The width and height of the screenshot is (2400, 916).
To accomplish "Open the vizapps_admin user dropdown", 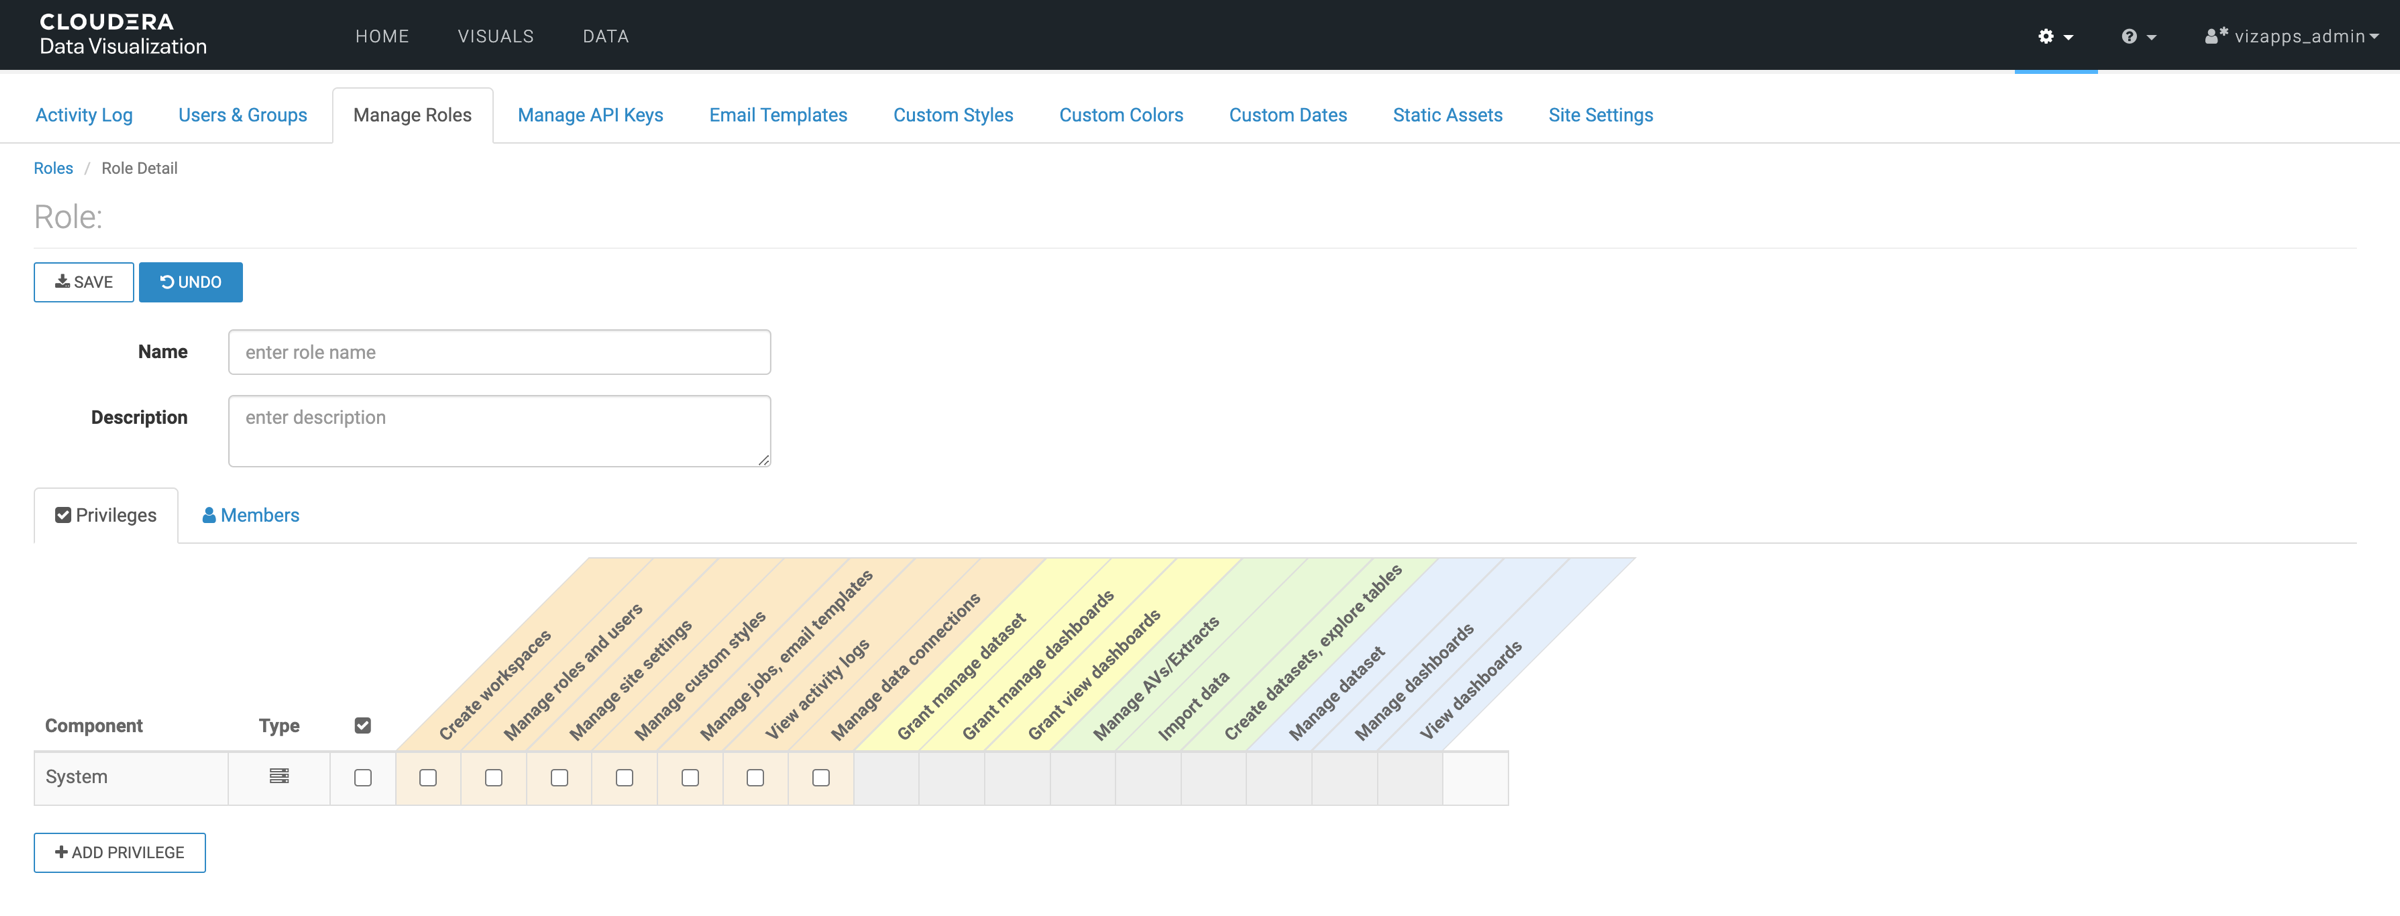I will coord(2291,36).
